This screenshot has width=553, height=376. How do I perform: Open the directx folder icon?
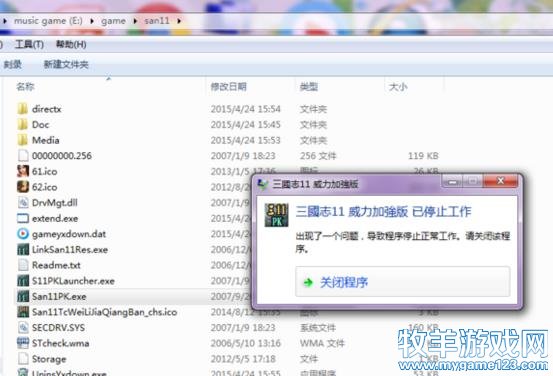coord(23,109)
